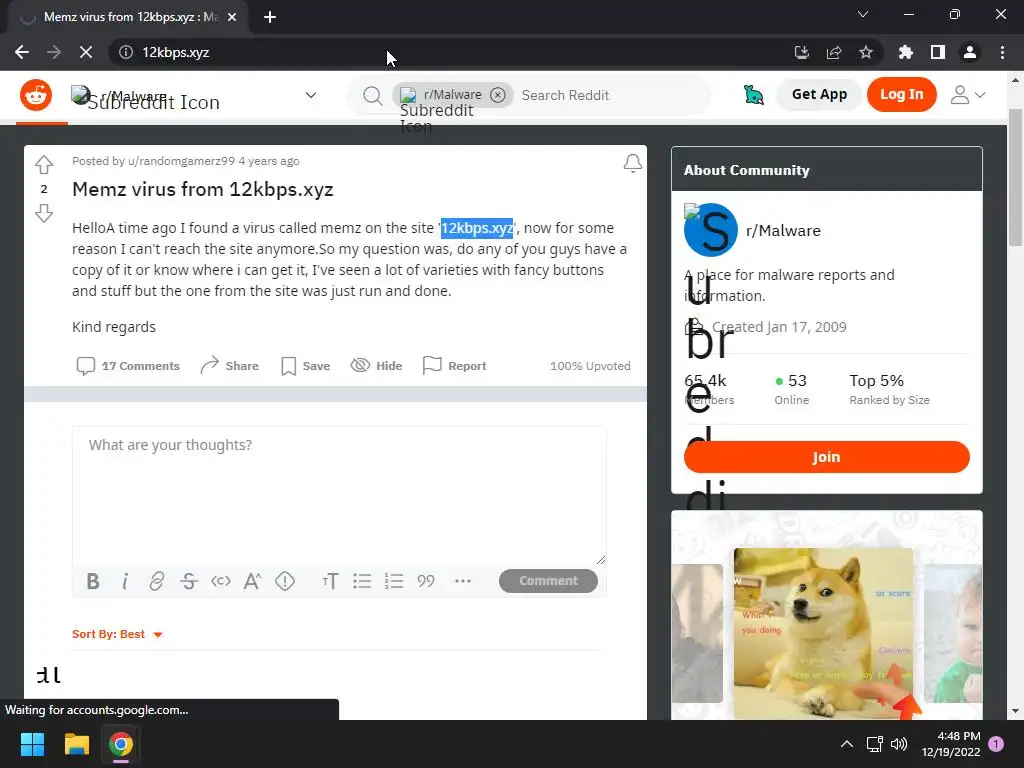The image size is (1024, 768).
Task: Insert a quote block
Action: coord(426,581)
